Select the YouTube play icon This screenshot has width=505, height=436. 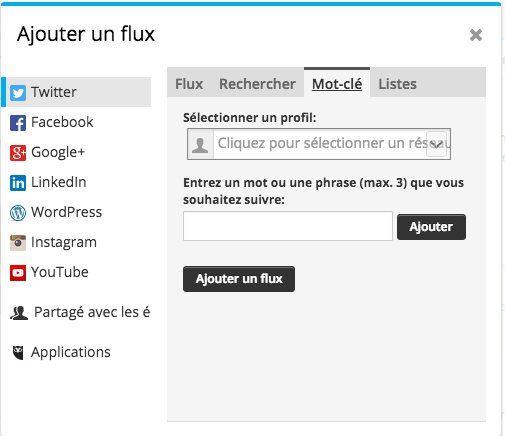18,273
